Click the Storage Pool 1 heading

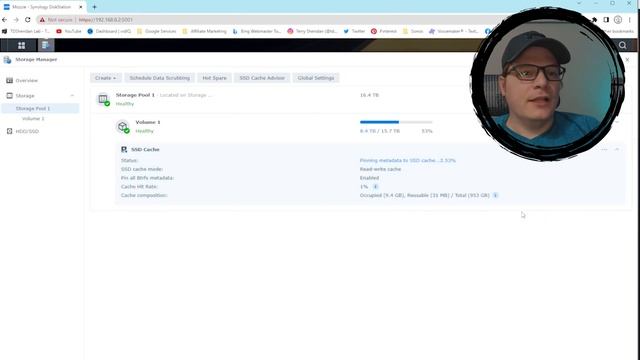pos(135,95)
